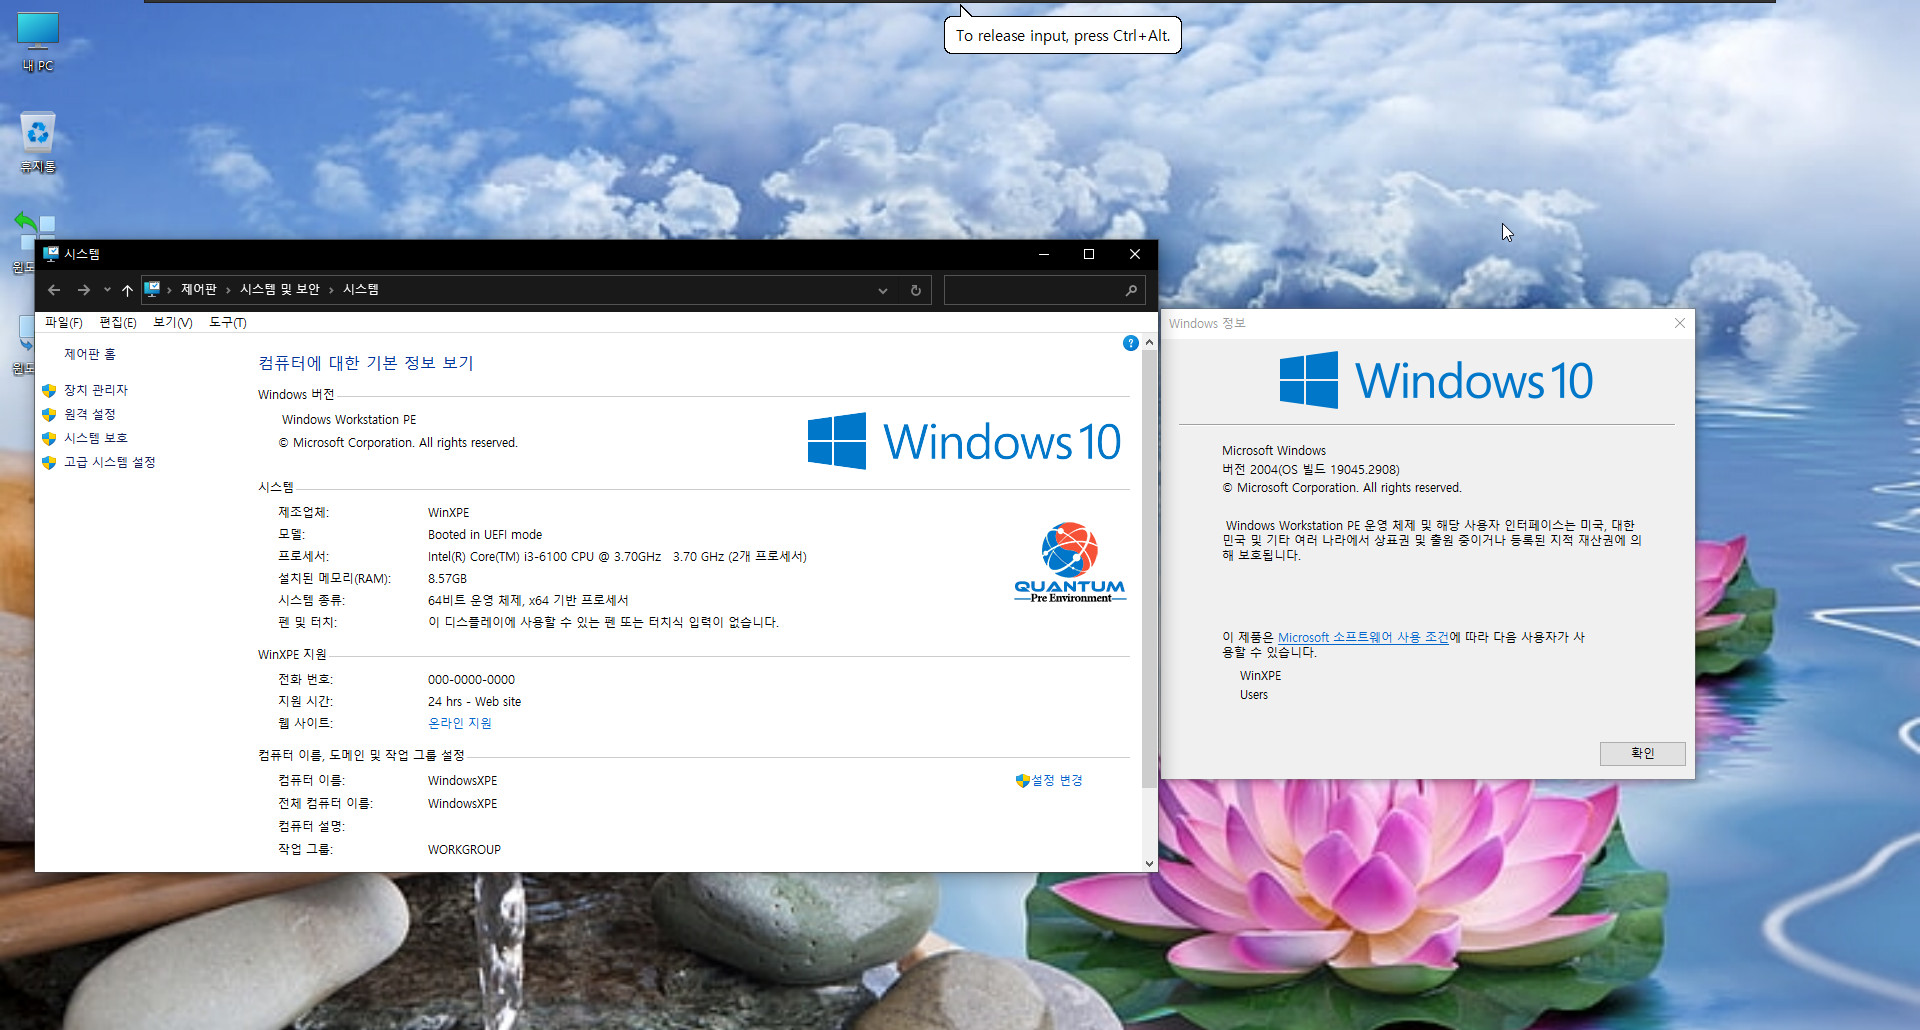Image resolution: width=1920 pixels, height=1030 pixels.
Task: Open the 도구(T) menu
Action: pyautogui.click(x=227, y=322)
